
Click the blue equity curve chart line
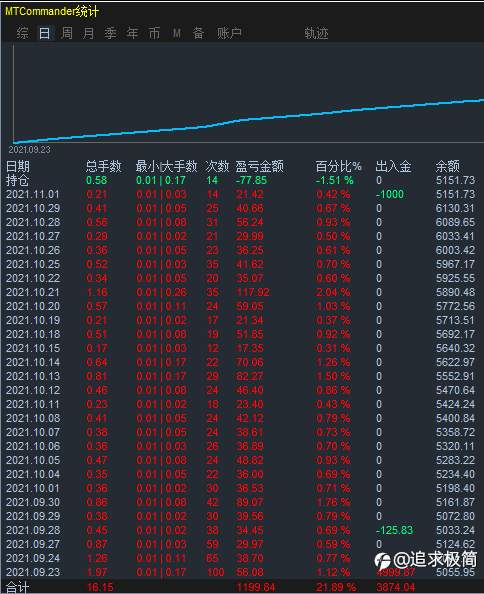tap(248, 120)
